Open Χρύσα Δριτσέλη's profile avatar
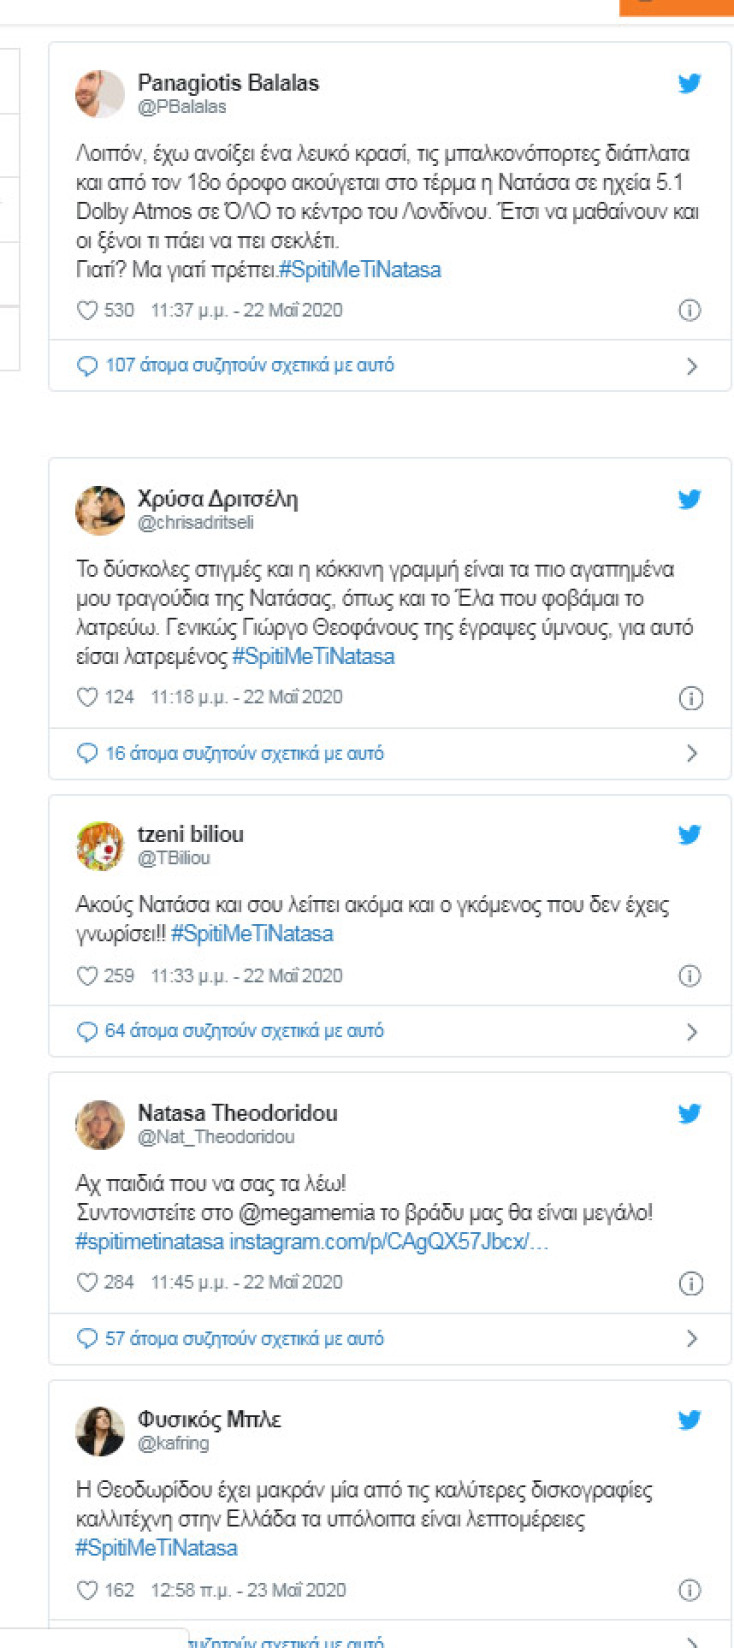Viewport: 734px width, 1648px height. coord(100,510)
